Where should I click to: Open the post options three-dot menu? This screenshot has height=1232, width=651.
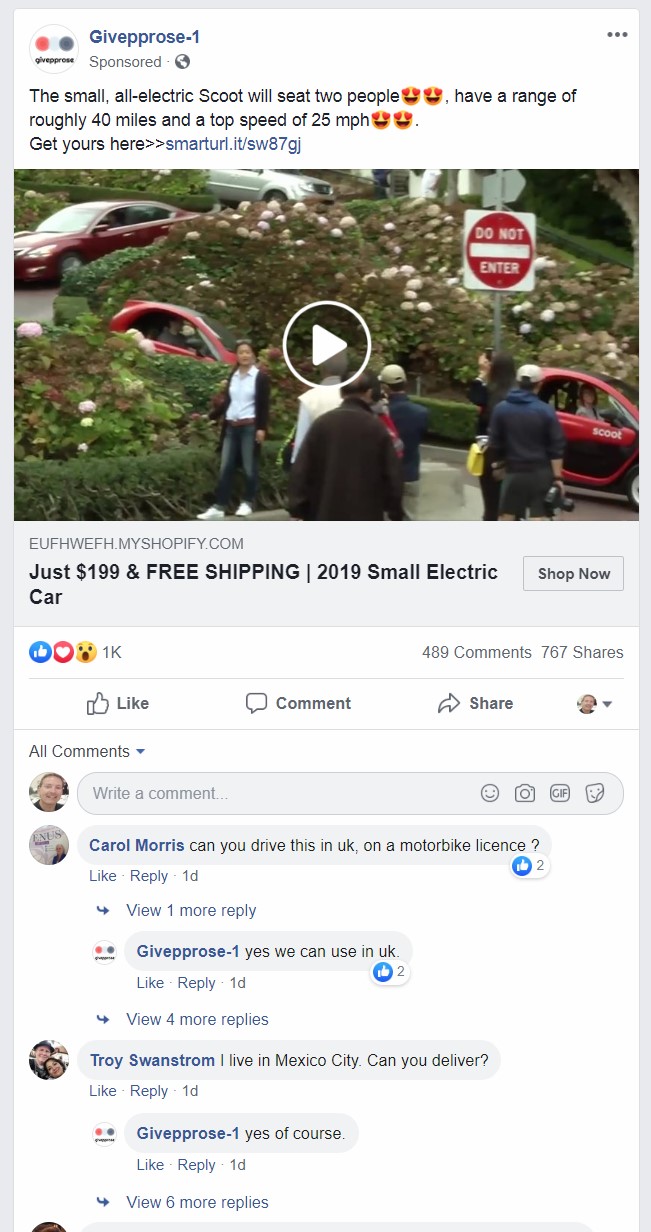click(x=617, y=35)
